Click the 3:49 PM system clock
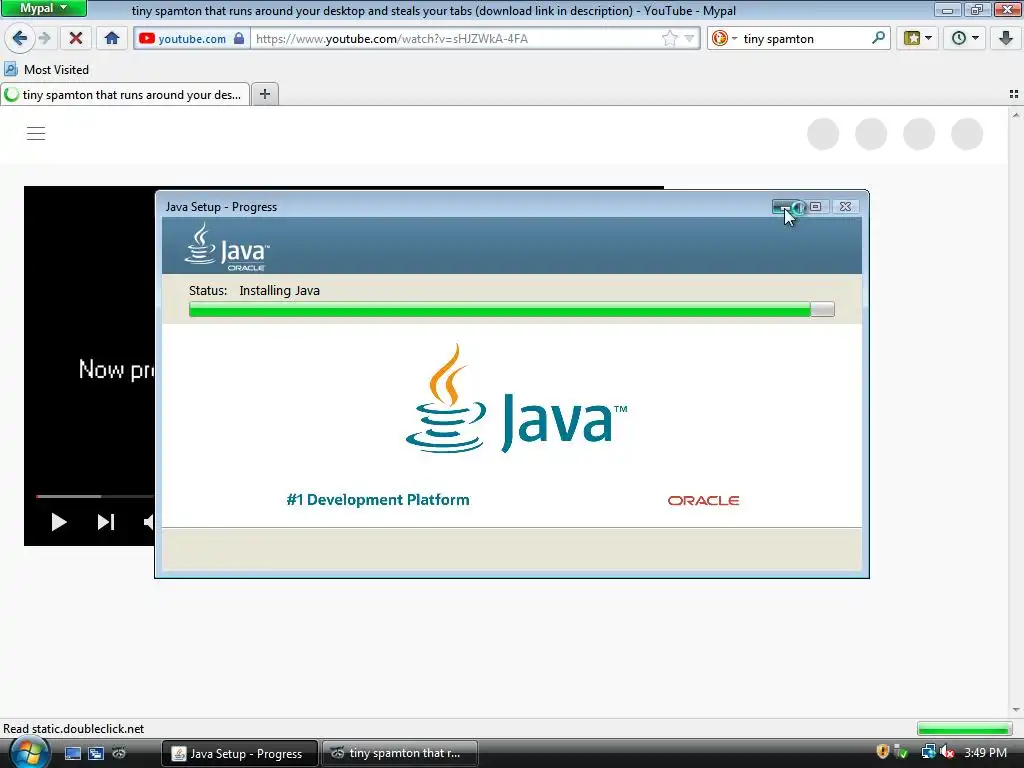 [985, 752]
